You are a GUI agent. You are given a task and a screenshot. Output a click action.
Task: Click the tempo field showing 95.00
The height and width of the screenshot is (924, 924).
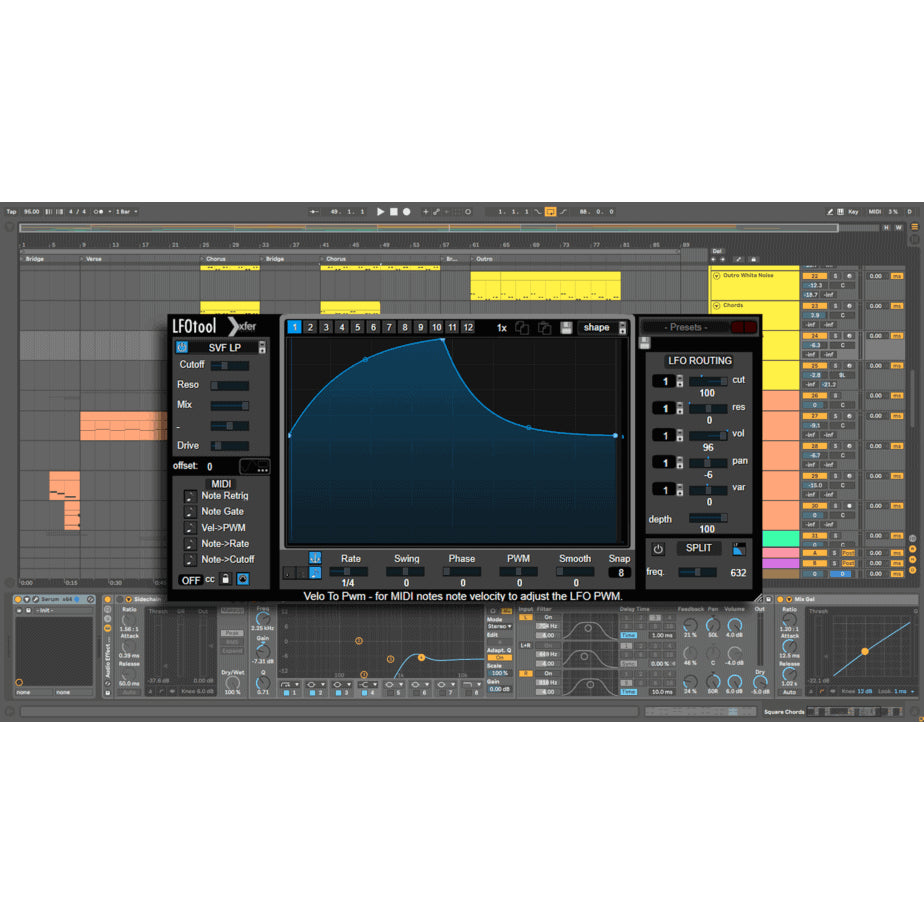pos(33,211)
